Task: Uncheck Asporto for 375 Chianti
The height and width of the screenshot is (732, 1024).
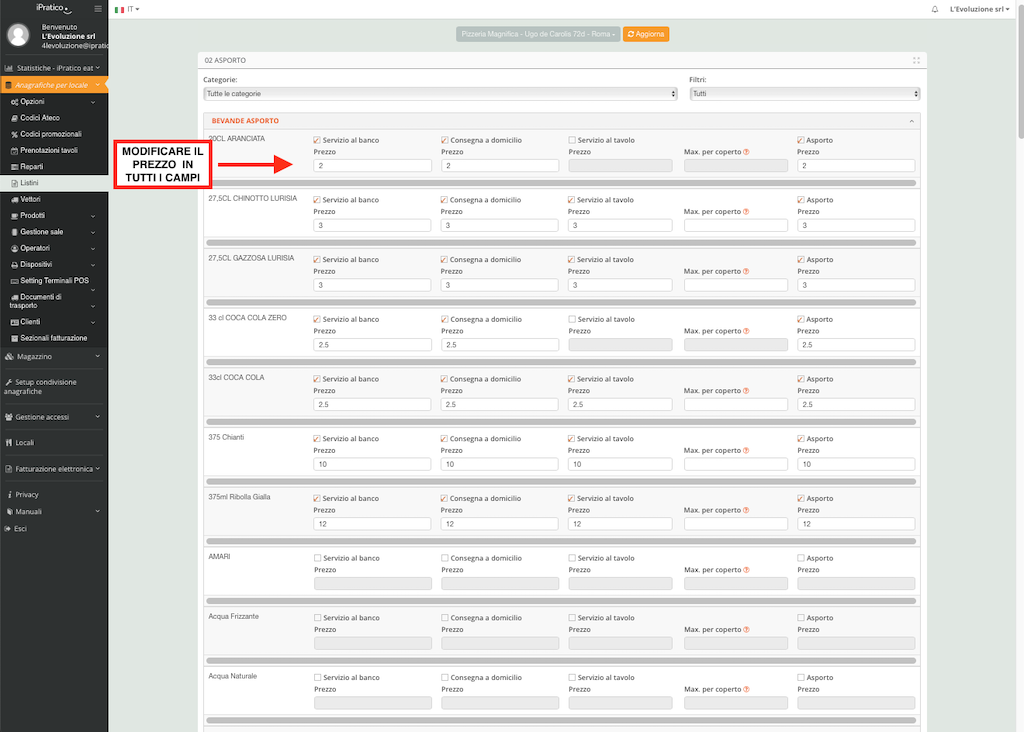Action: (801, 439)
